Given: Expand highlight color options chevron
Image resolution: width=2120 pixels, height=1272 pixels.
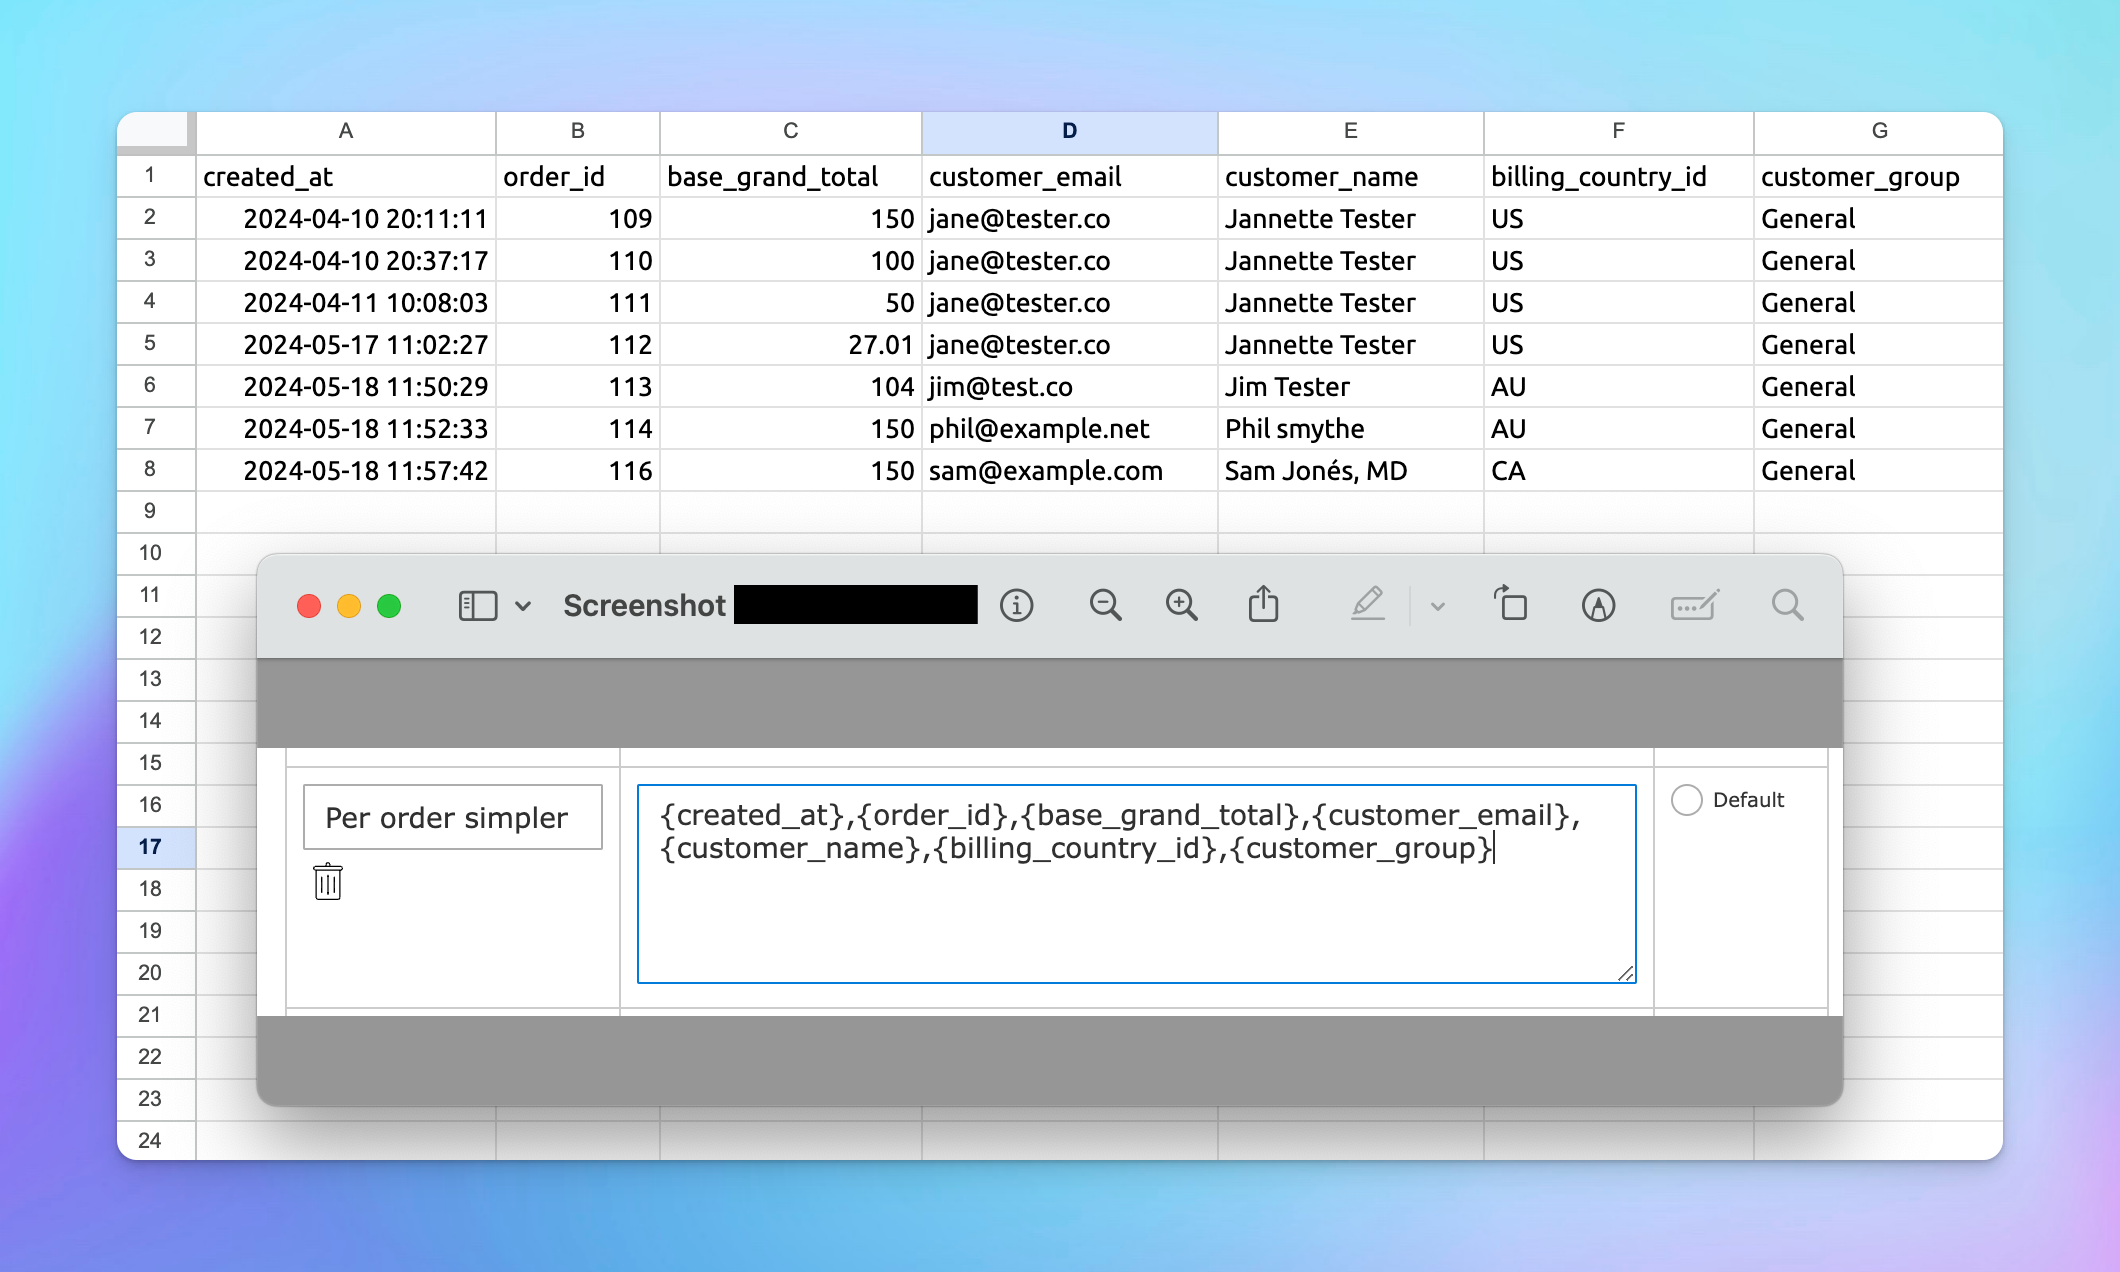Looking at the screenshot, I should coord(1438,606).
